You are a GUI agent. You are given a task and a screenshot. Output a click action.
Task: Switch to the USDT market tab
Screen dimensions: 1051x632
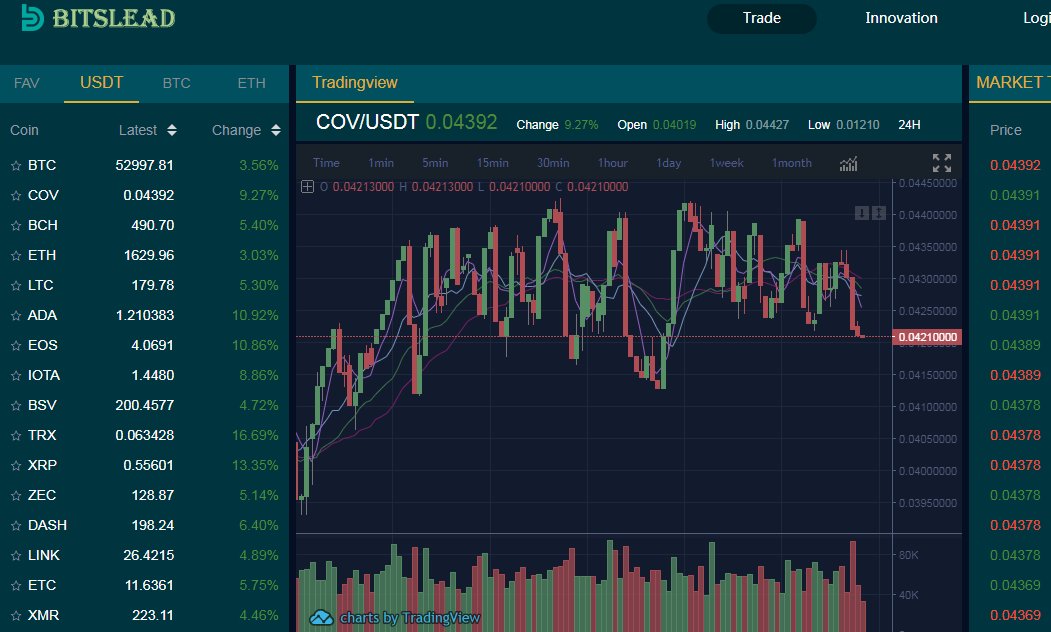pos(101,82)
